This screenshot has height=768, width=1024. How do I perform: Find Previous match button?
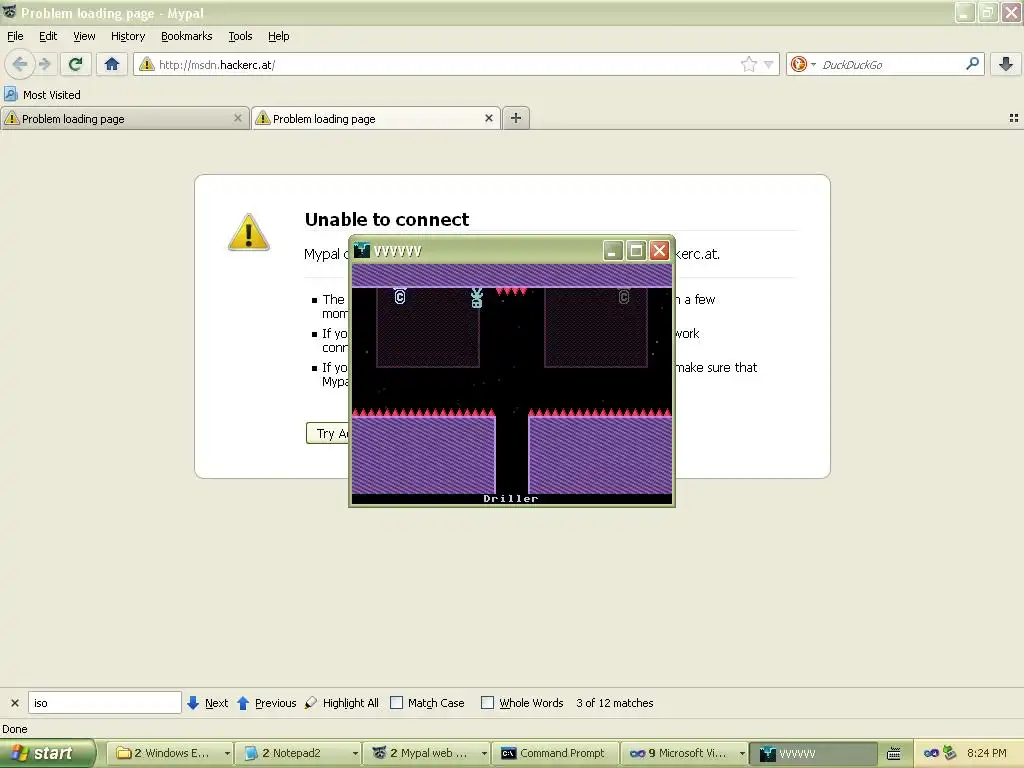(266, 703)
